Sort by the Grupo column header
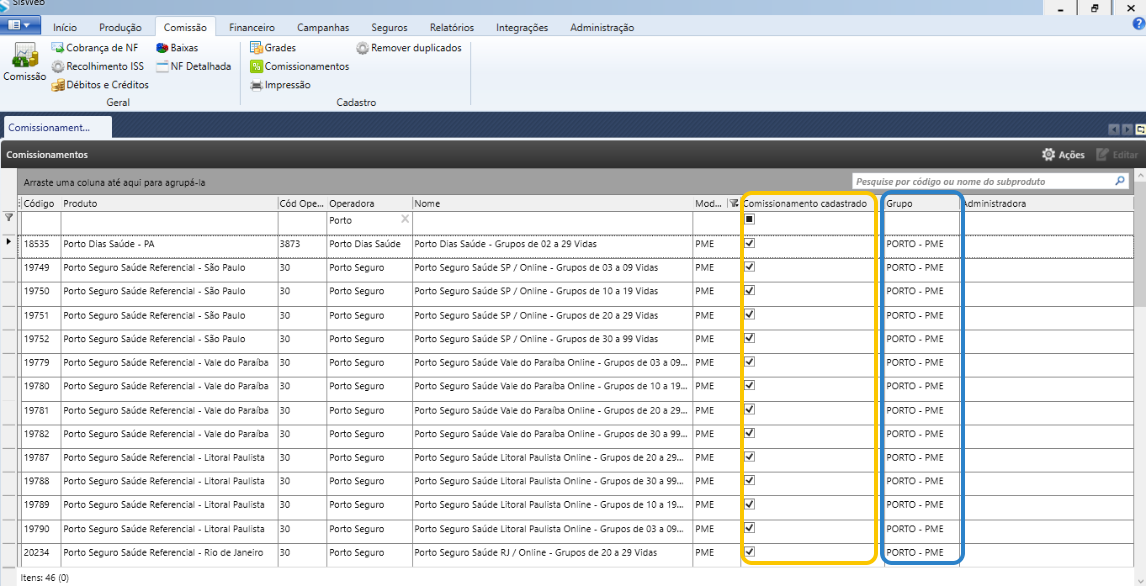The width and height of the screenshot is (1146, 586). coord(921,204)
